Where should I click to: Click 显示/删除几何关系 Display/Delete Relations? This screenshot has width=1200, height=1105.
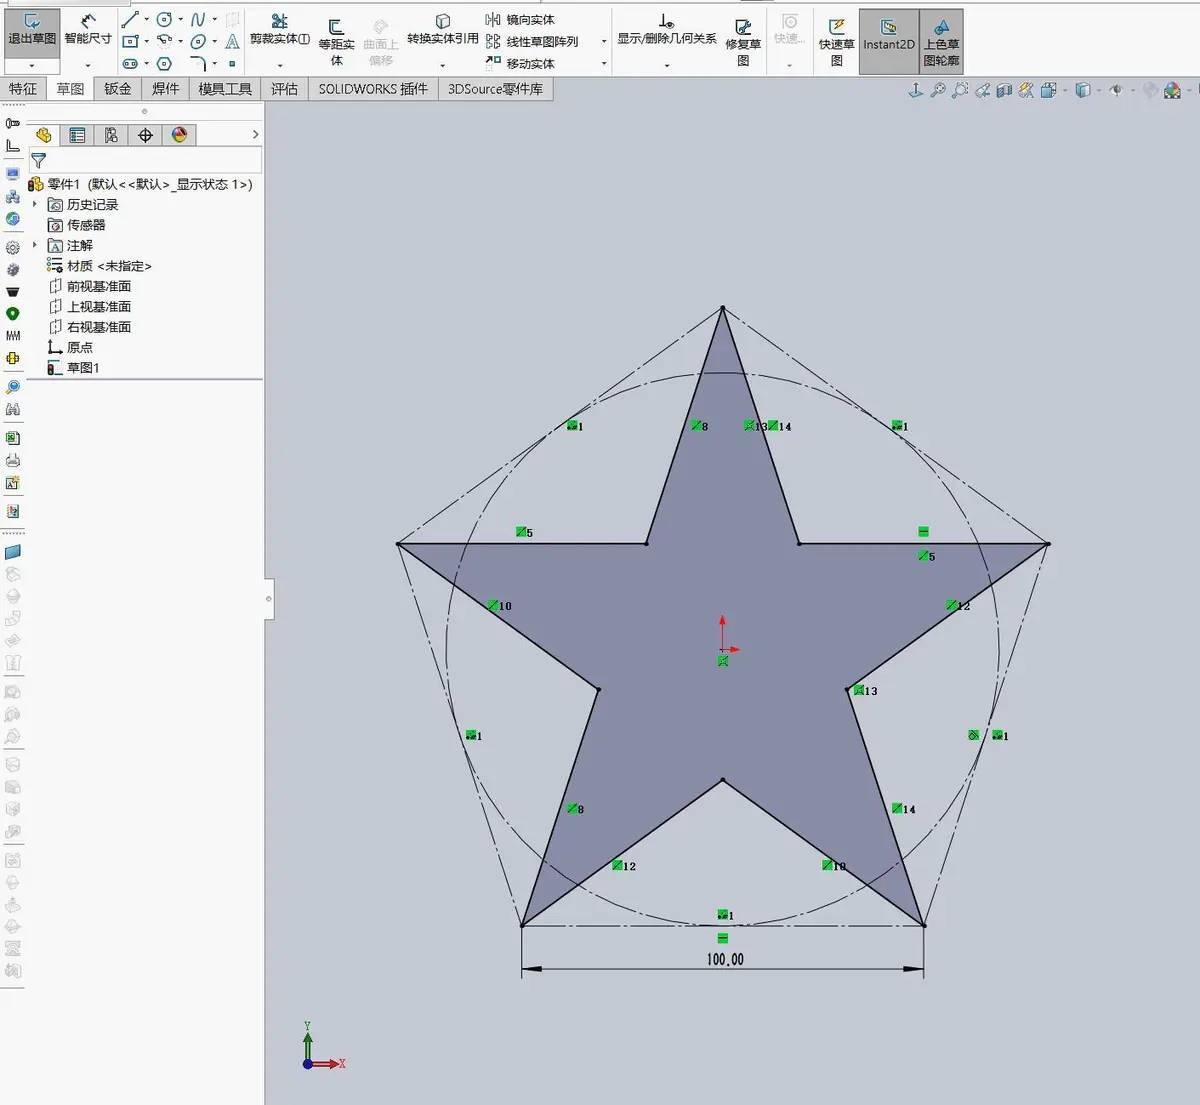click(x=667, y=31)
